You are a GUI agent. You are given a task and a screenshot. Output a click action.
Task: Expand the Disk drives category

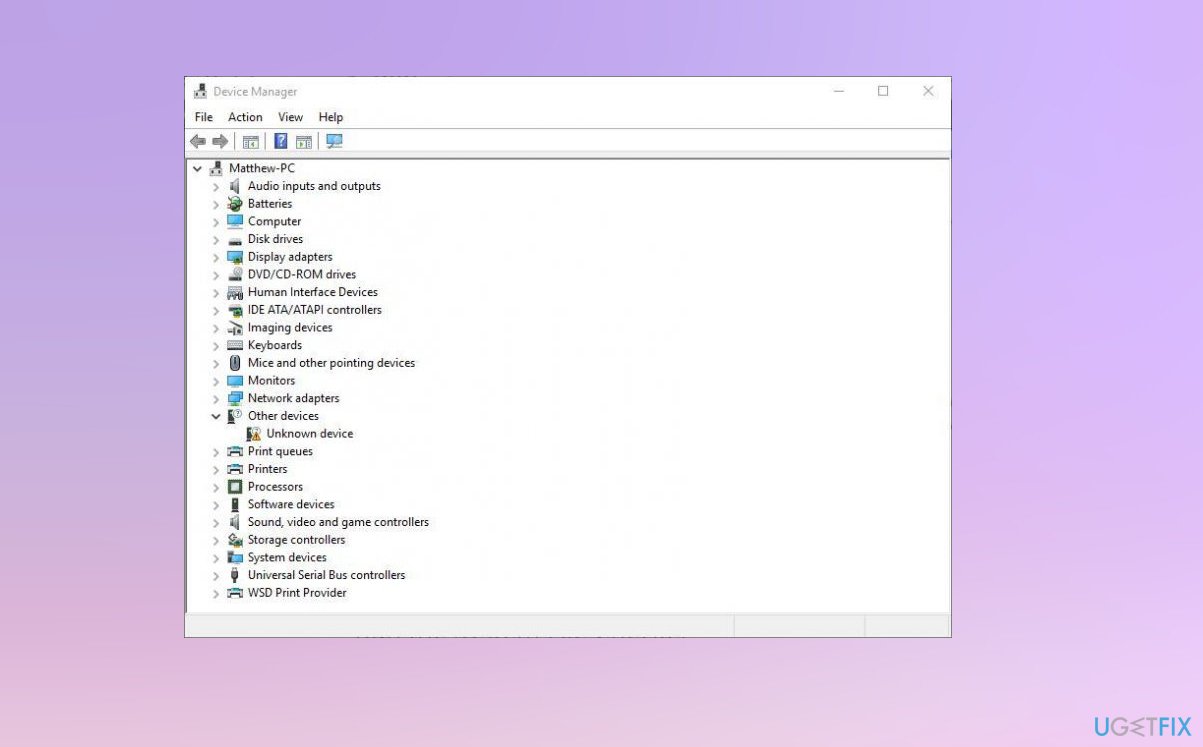216,239
